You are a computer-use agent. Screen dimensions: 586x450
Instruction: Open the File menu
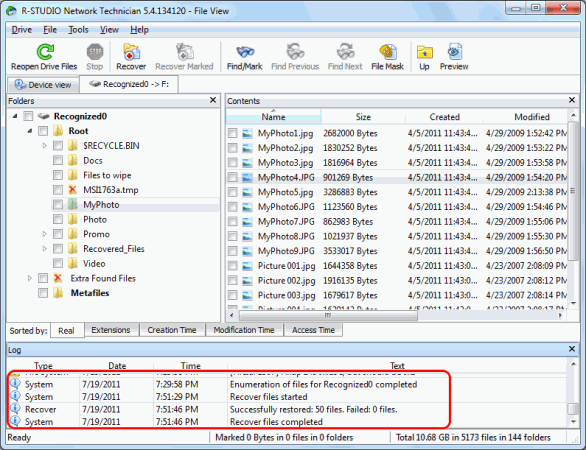(50, 30)
